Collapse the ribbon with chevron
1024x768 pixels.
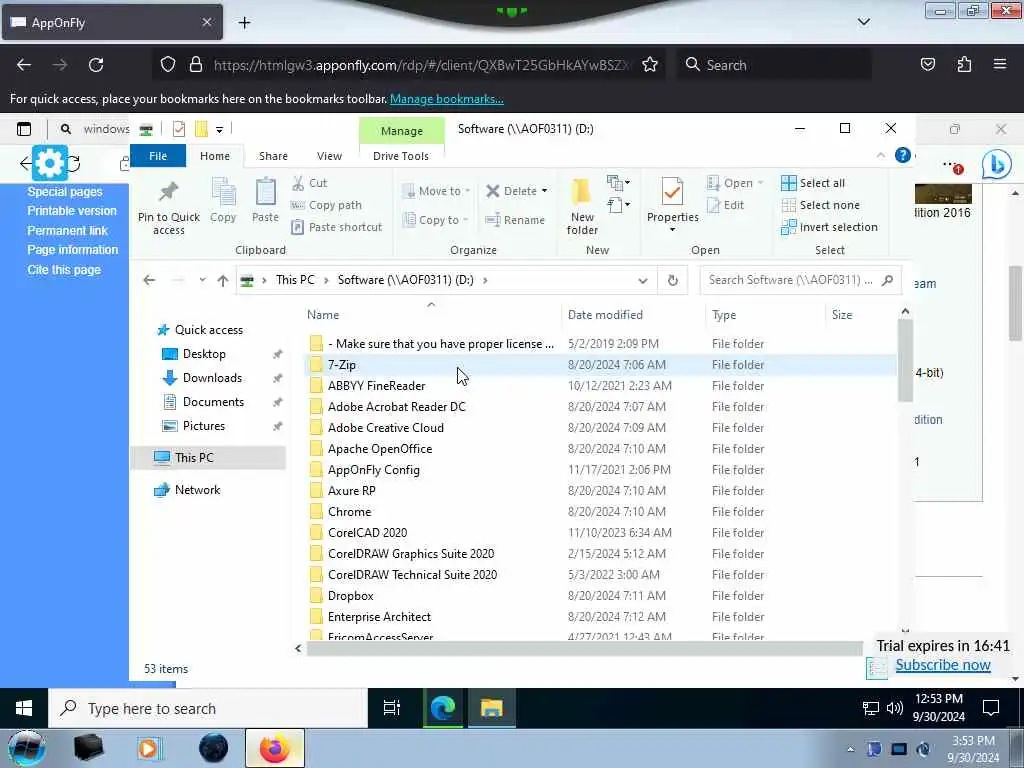click(x=880, y=155)
